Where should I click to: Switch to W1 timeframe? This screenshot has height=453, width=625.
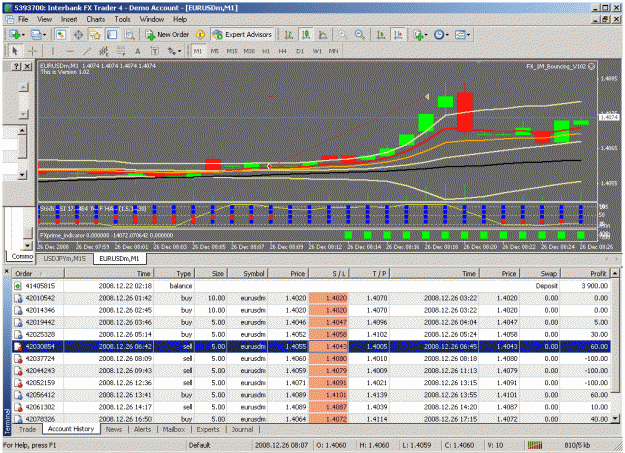(317, 51)
